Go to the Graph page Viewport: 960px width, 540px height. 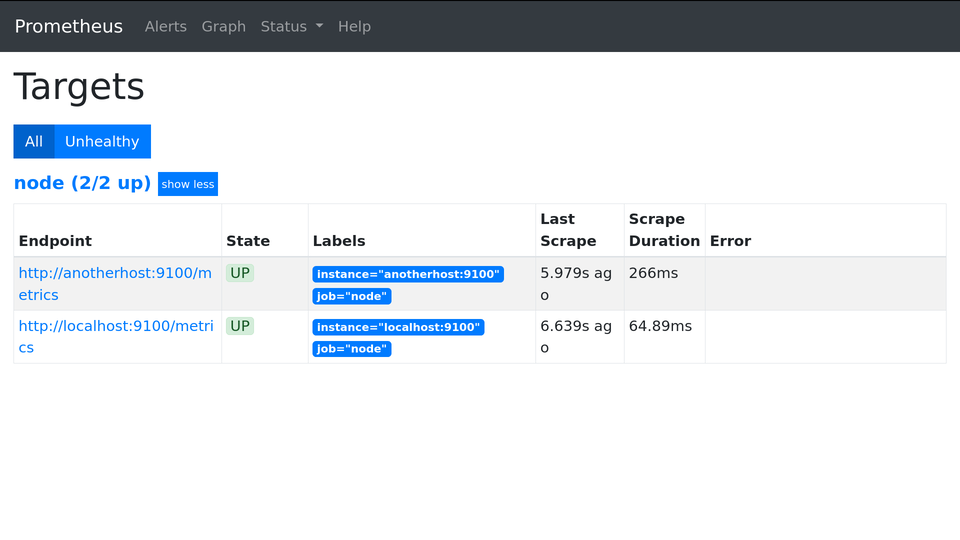click(x=223, y=27)
